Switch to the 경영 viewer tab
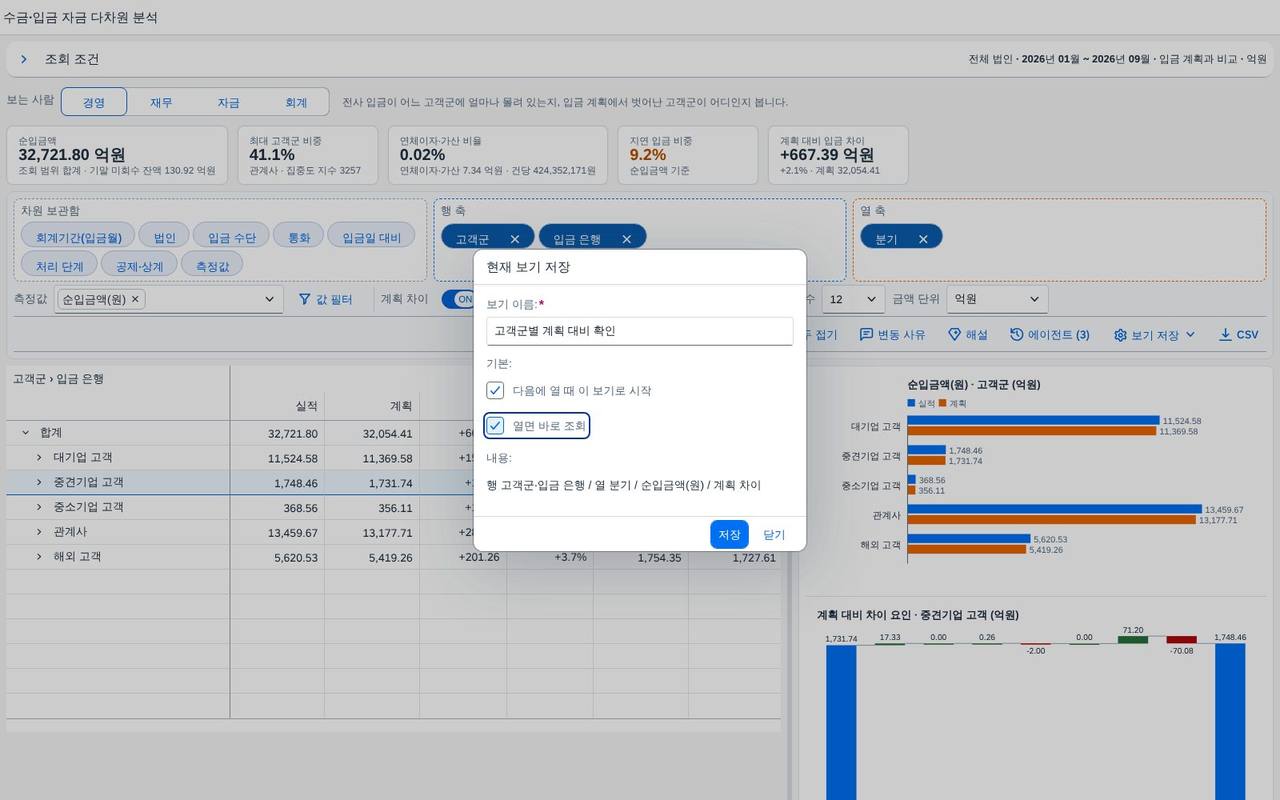 pos(94,102)
